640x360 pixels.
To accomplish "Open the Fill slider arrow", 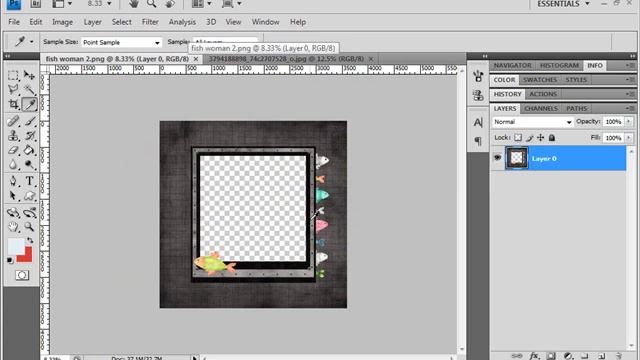I will (x=629, y=138).
